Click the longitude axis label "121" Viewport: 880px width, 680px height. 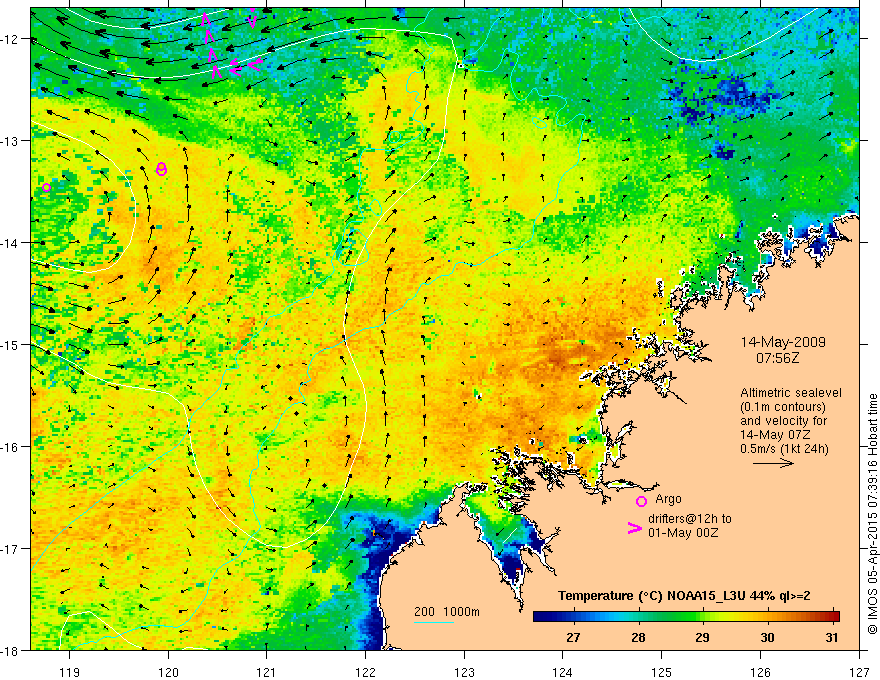[x=267, y=672]
